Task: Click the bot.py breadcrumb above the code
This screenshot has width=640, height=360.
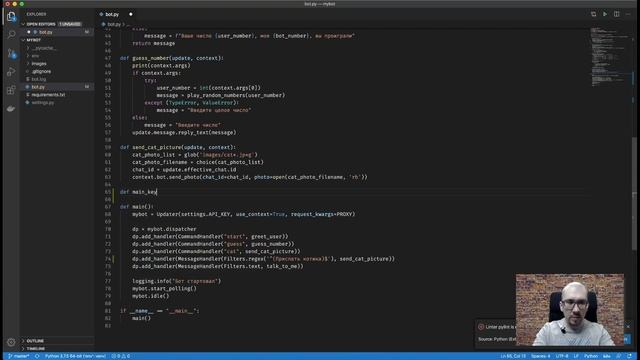Action: (x=113, y=24)
